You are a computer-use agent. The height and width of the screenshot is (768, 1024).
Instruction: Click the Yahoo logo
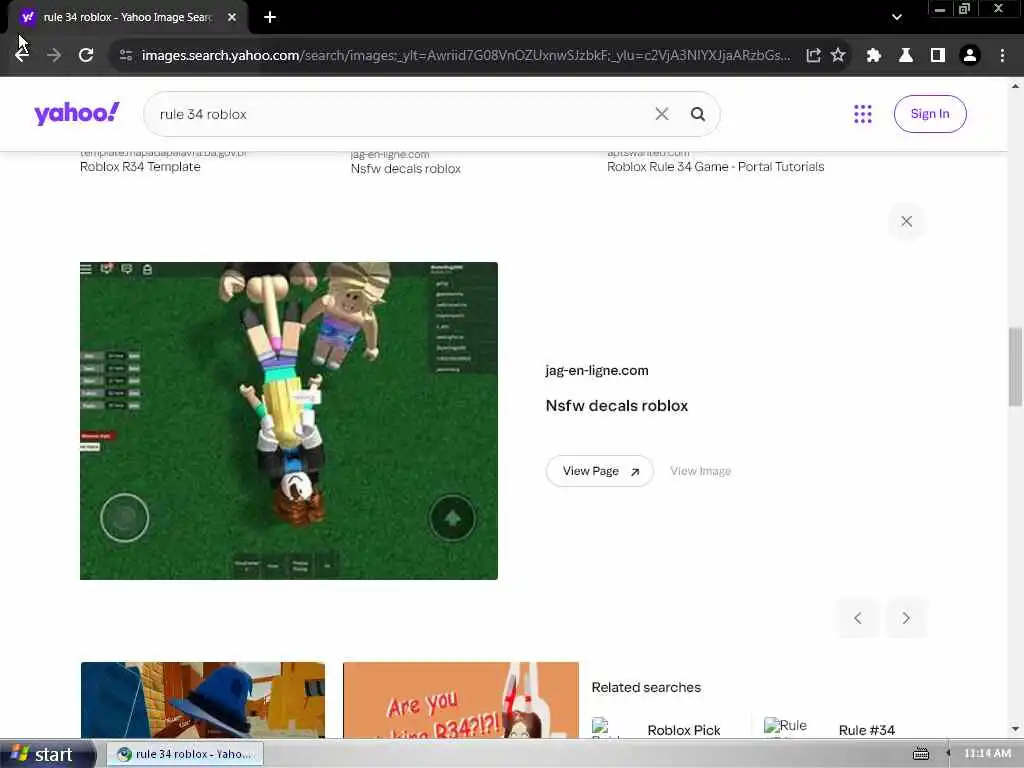click(77, 114)
